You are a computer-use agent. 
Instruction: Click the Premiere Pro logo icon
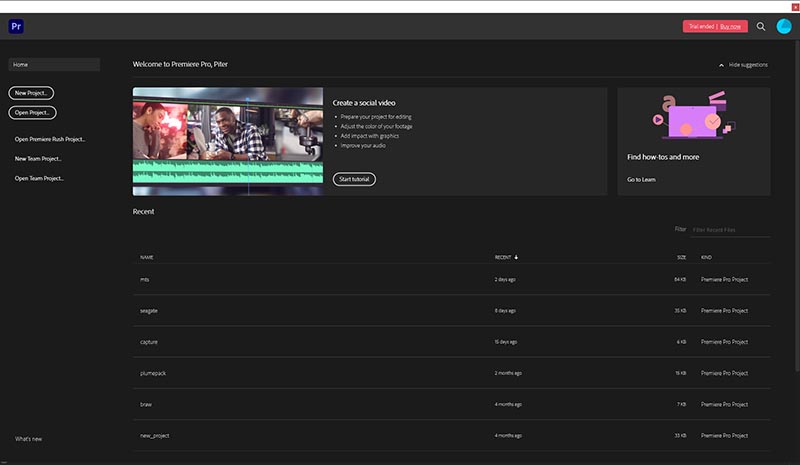pos(16,26)
